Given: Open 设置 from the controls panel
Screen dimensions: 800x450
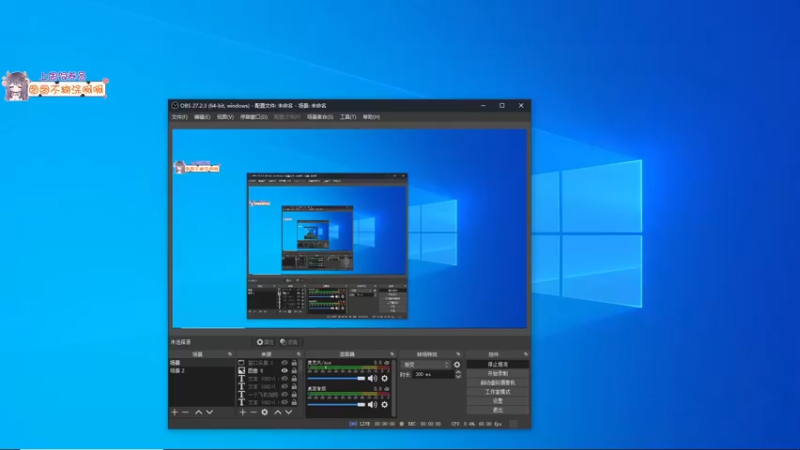Looking at the screenshot, I should [x=497, y=401].
